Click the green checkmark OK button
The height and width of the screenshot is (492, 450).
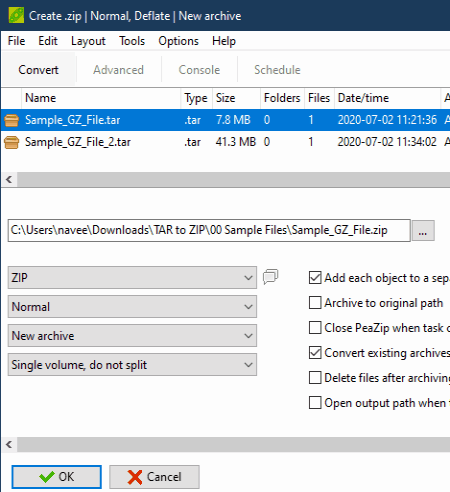(57, 477)
